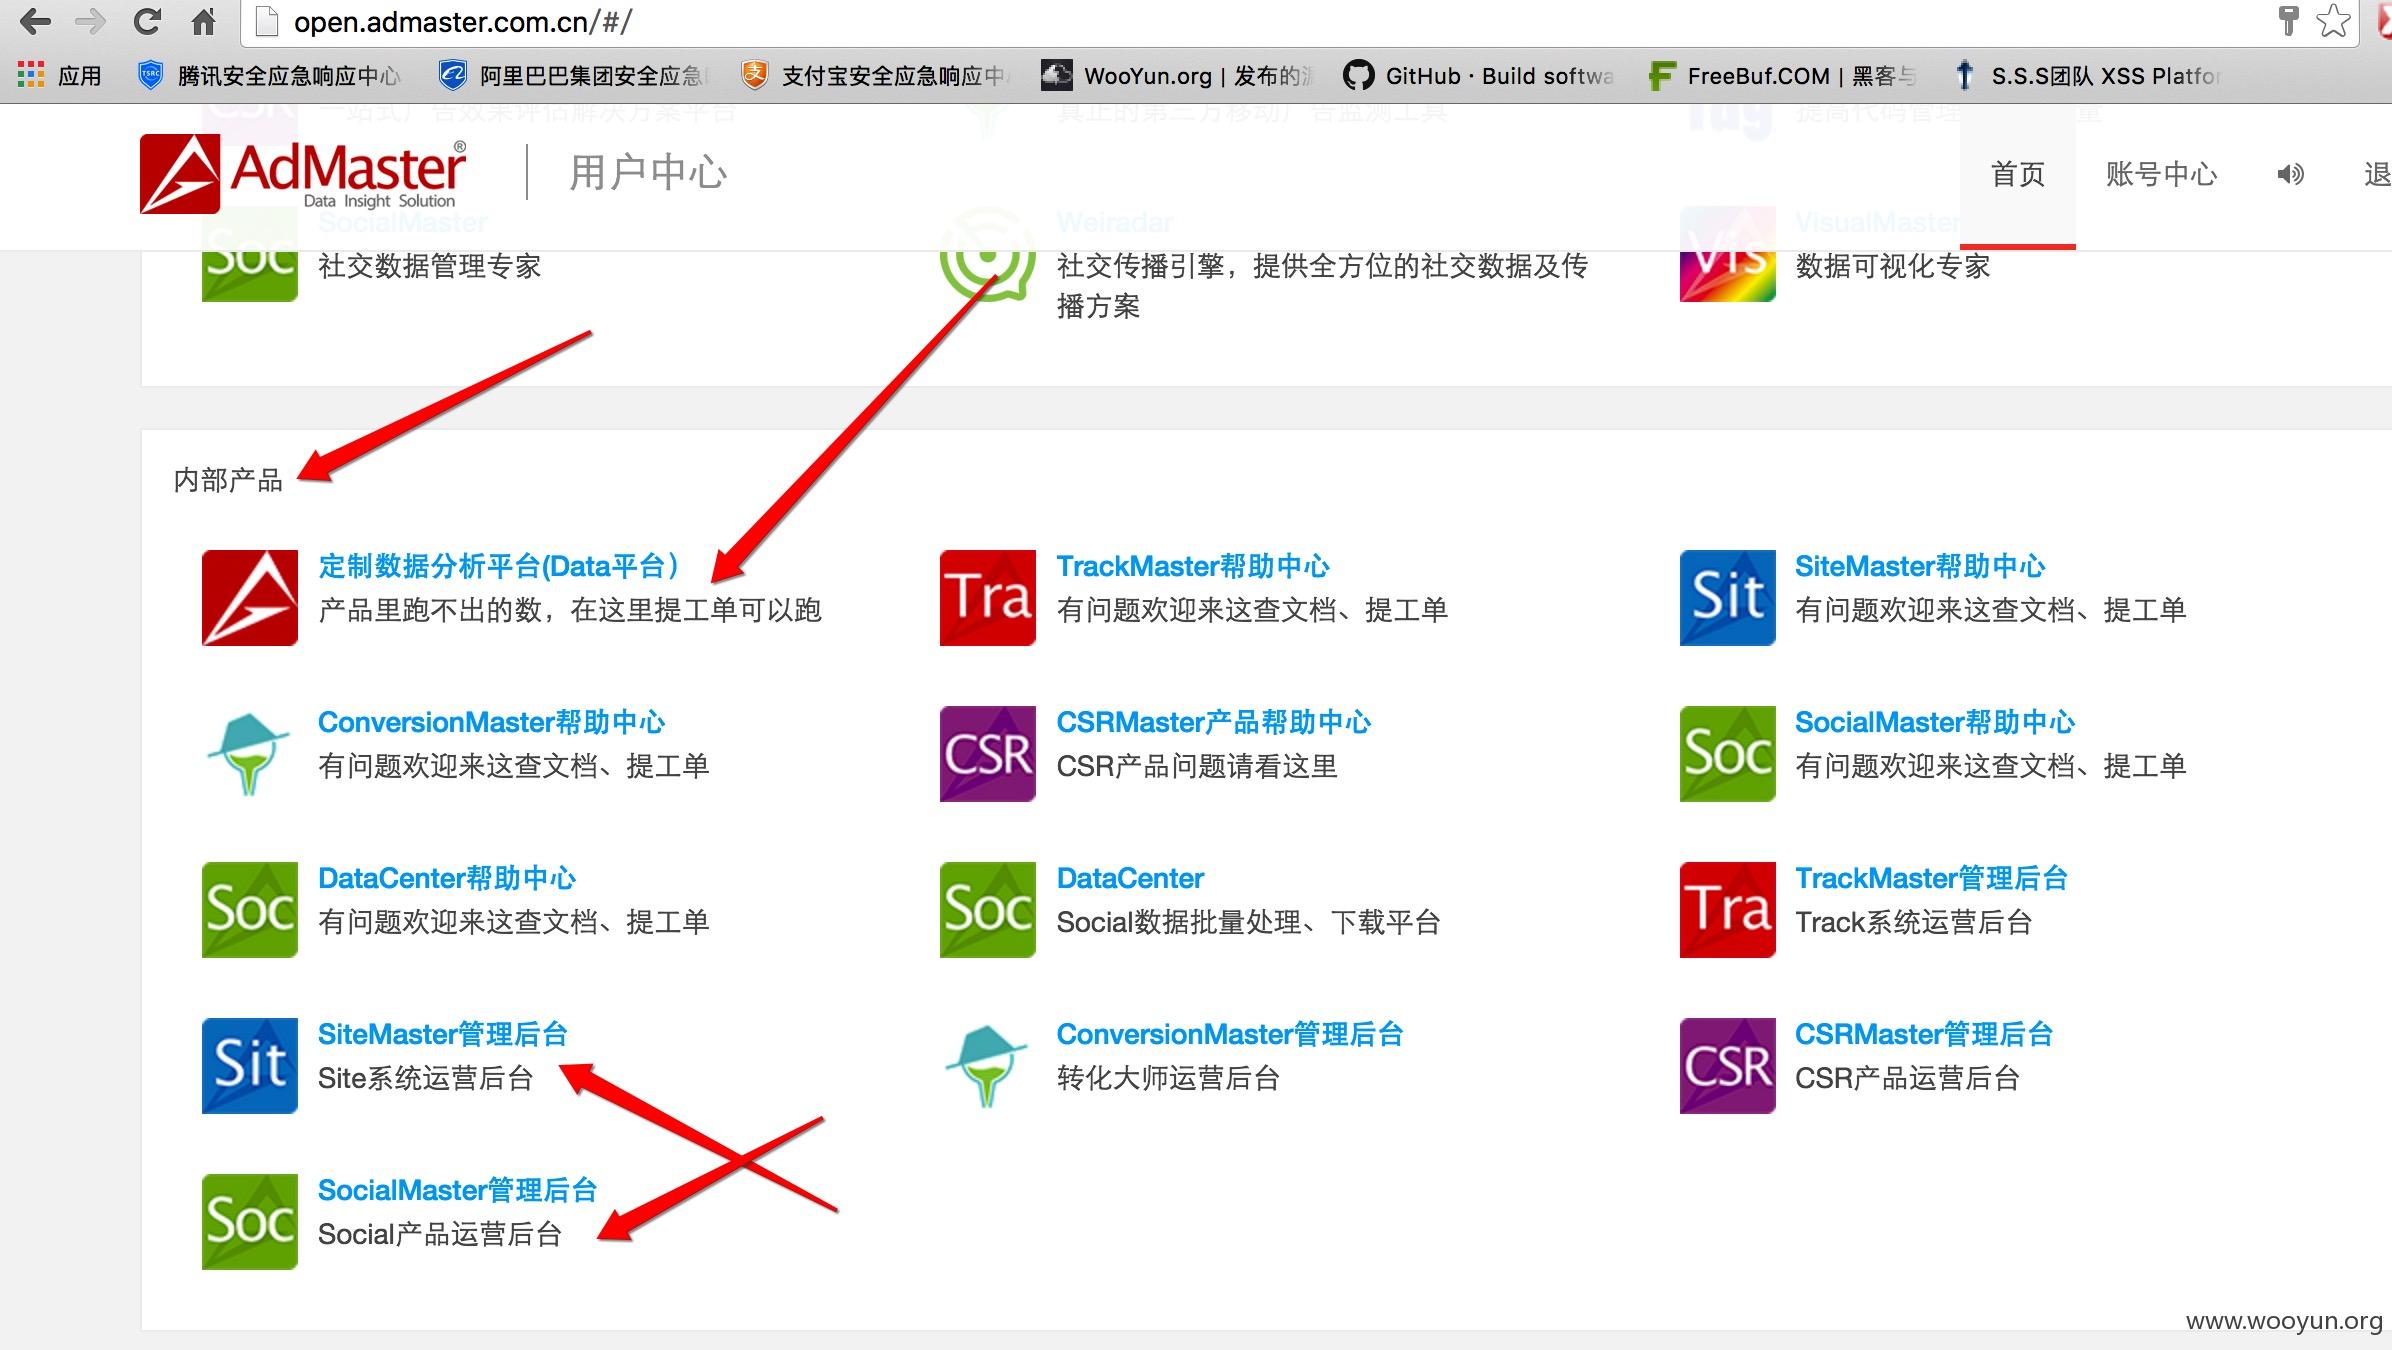Open 支付宝安全应急响应中心 bookmark
This screenshot has height=1350, width=2392.
[875, 76]
